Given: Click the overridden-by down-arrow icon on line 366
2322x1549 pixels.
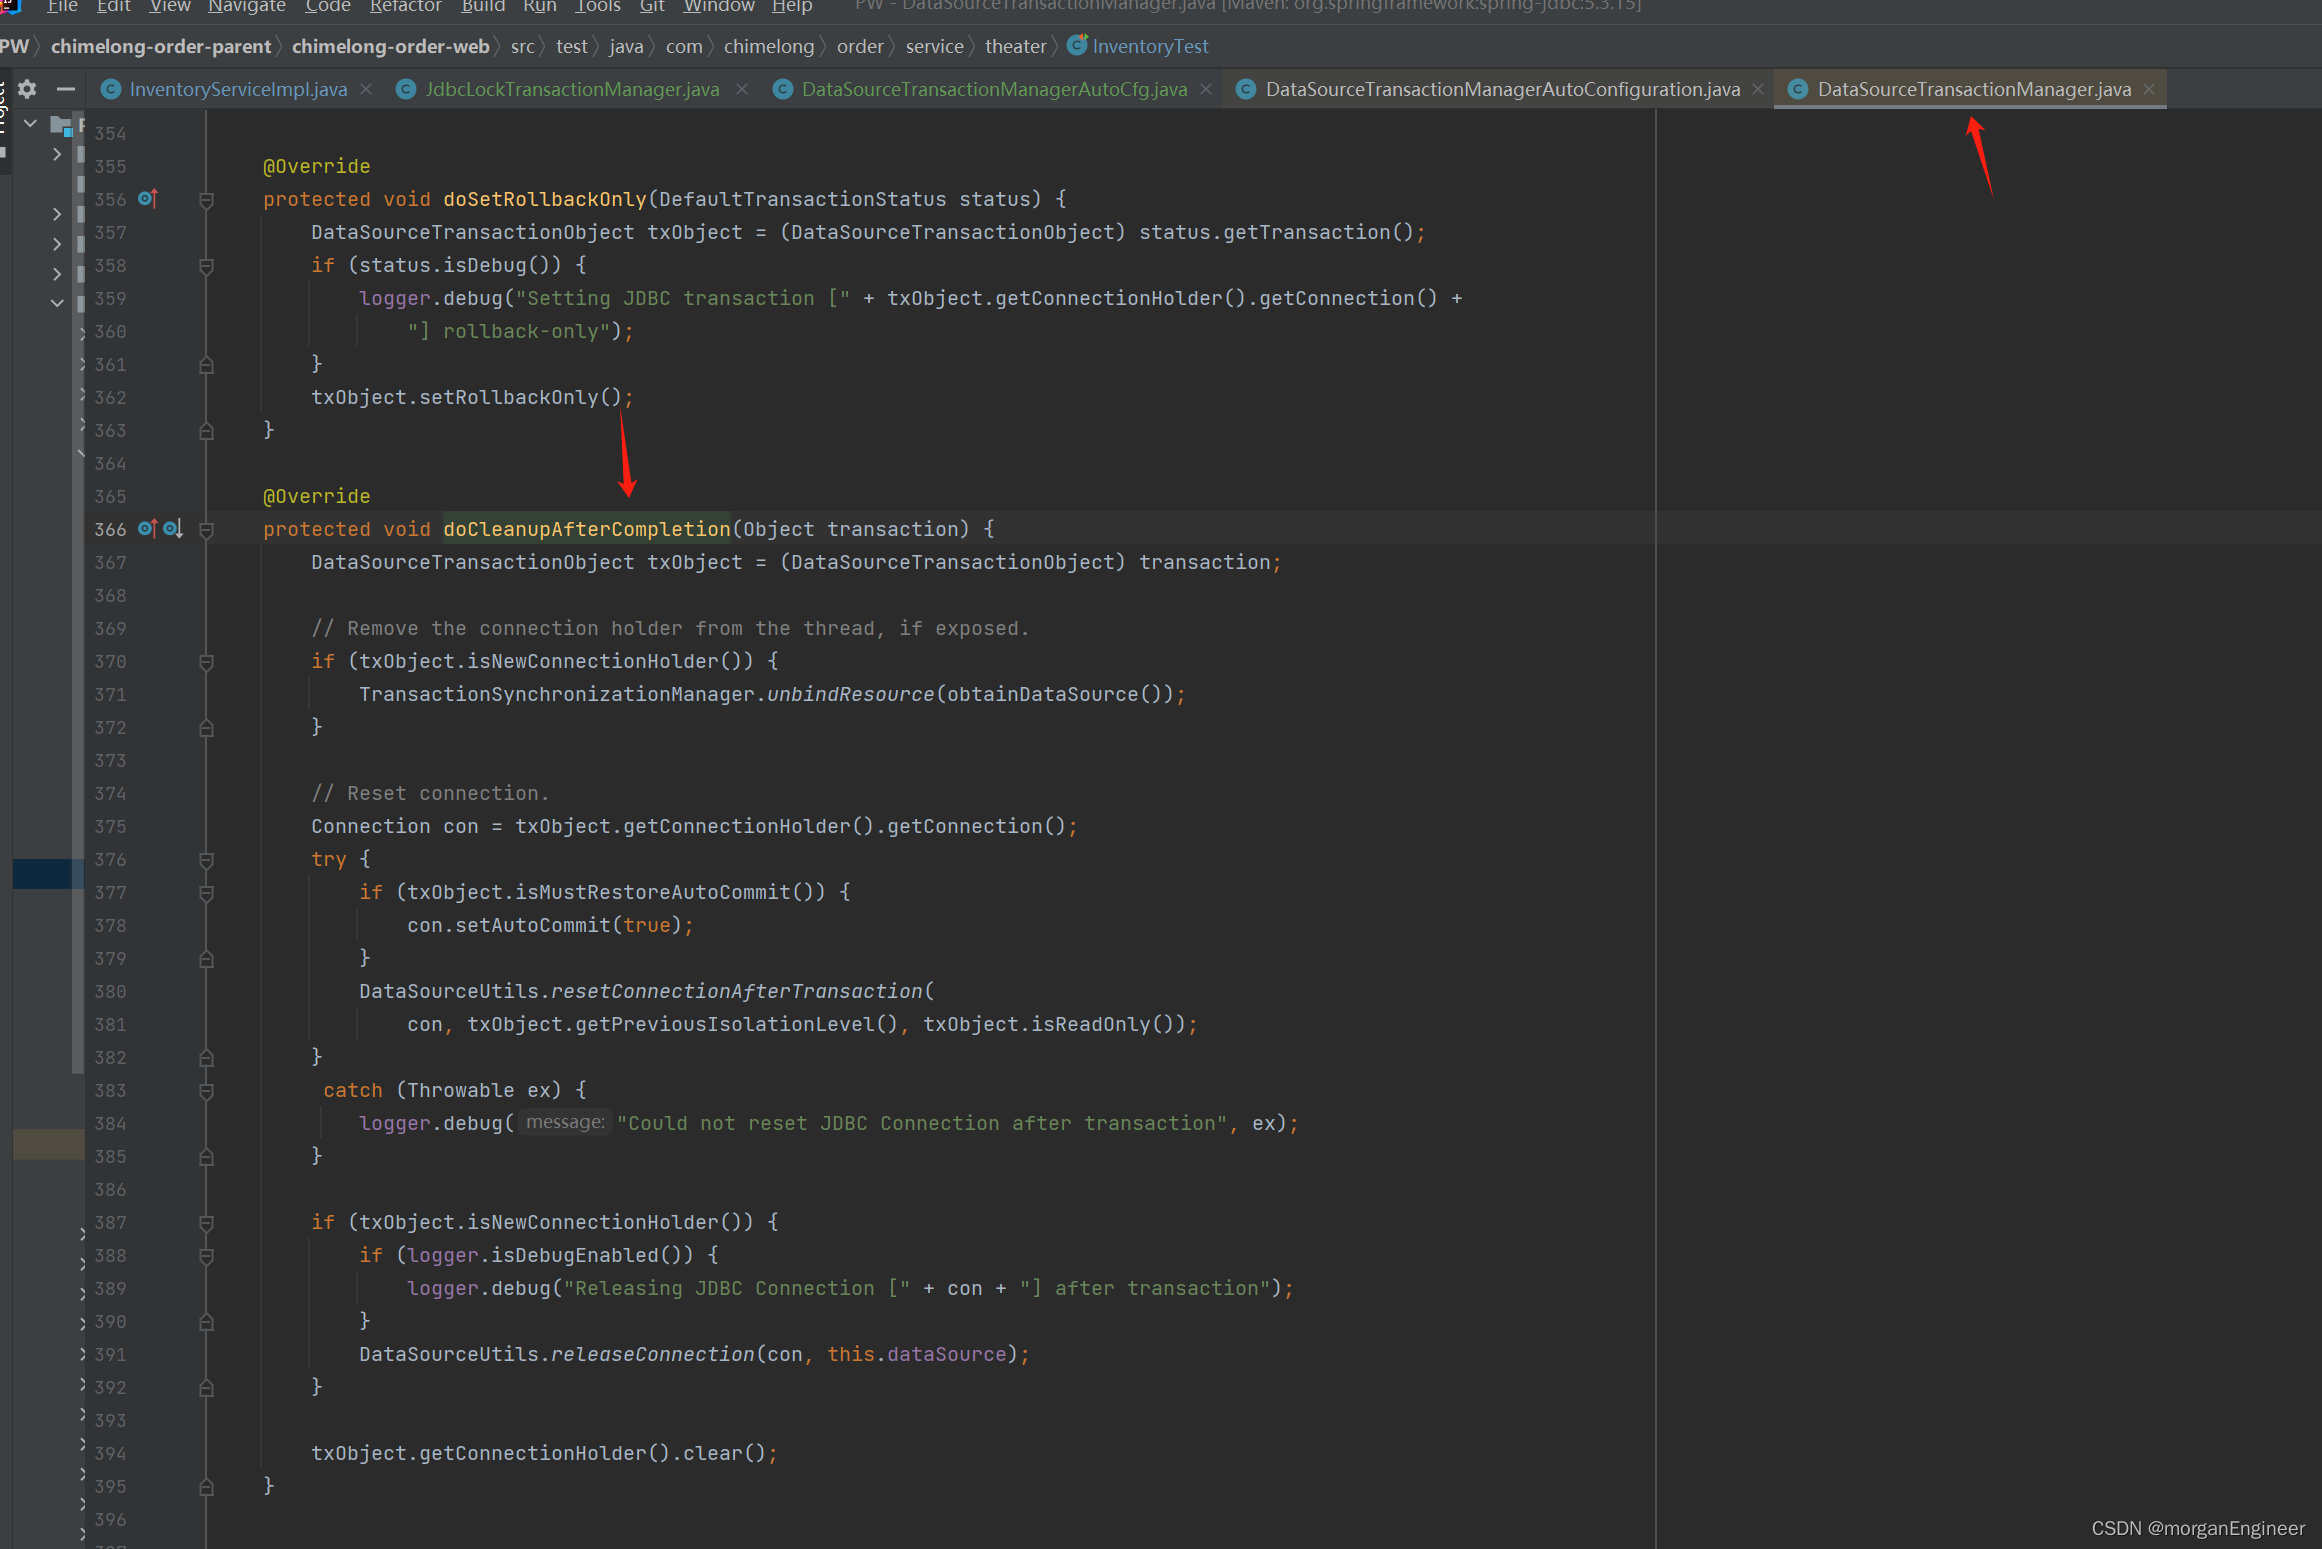Looking at the screenshot, I should pos(173,529).
